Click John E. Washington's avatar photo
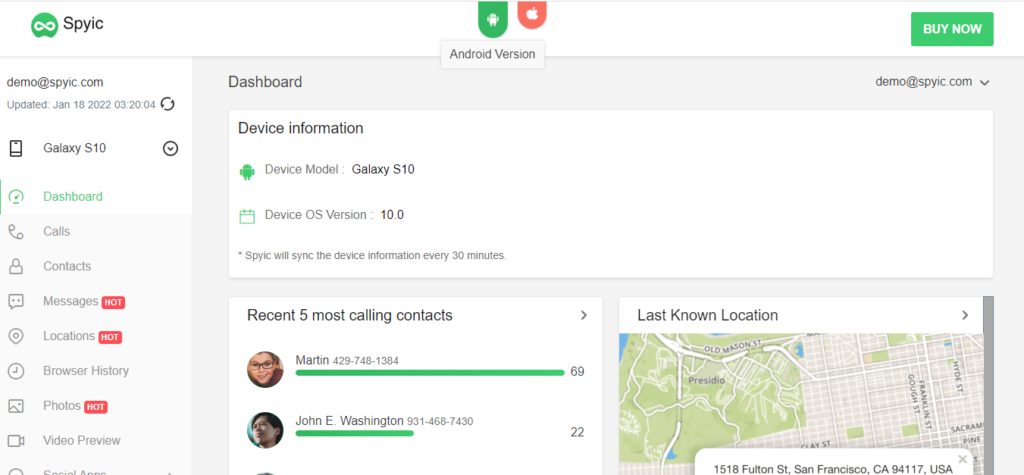The height and width of the screenshot is (475, 1024). tap(265, 430)
